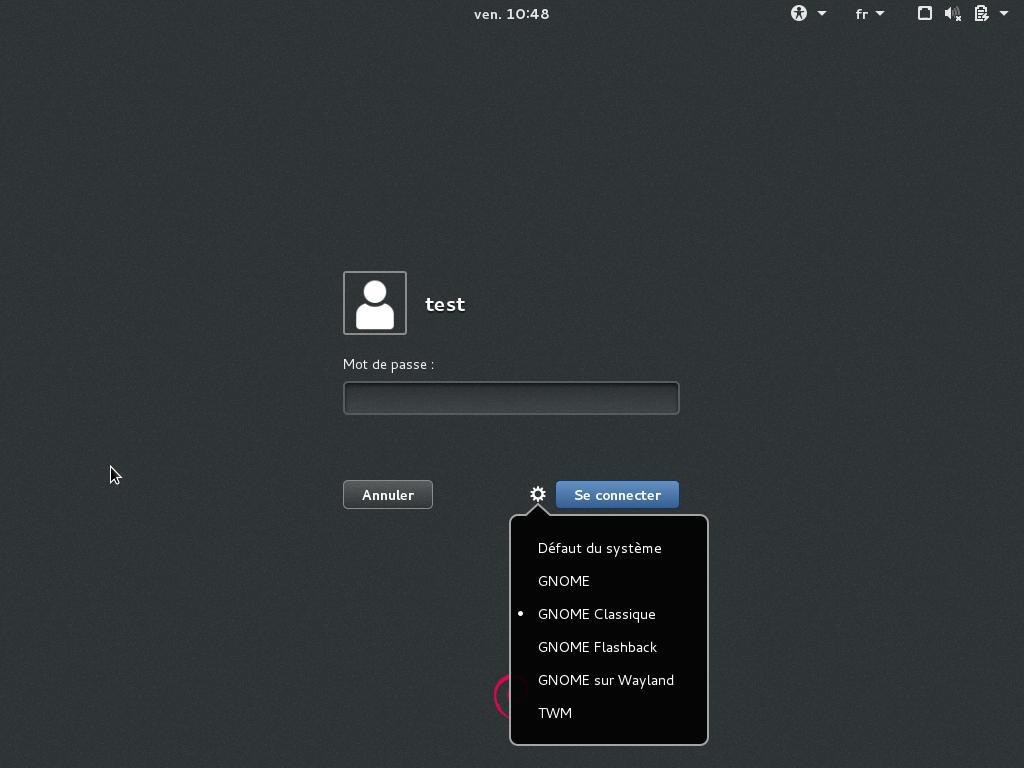
Task: Open the clock showing ven. 10:48
Action: (512, 14)
